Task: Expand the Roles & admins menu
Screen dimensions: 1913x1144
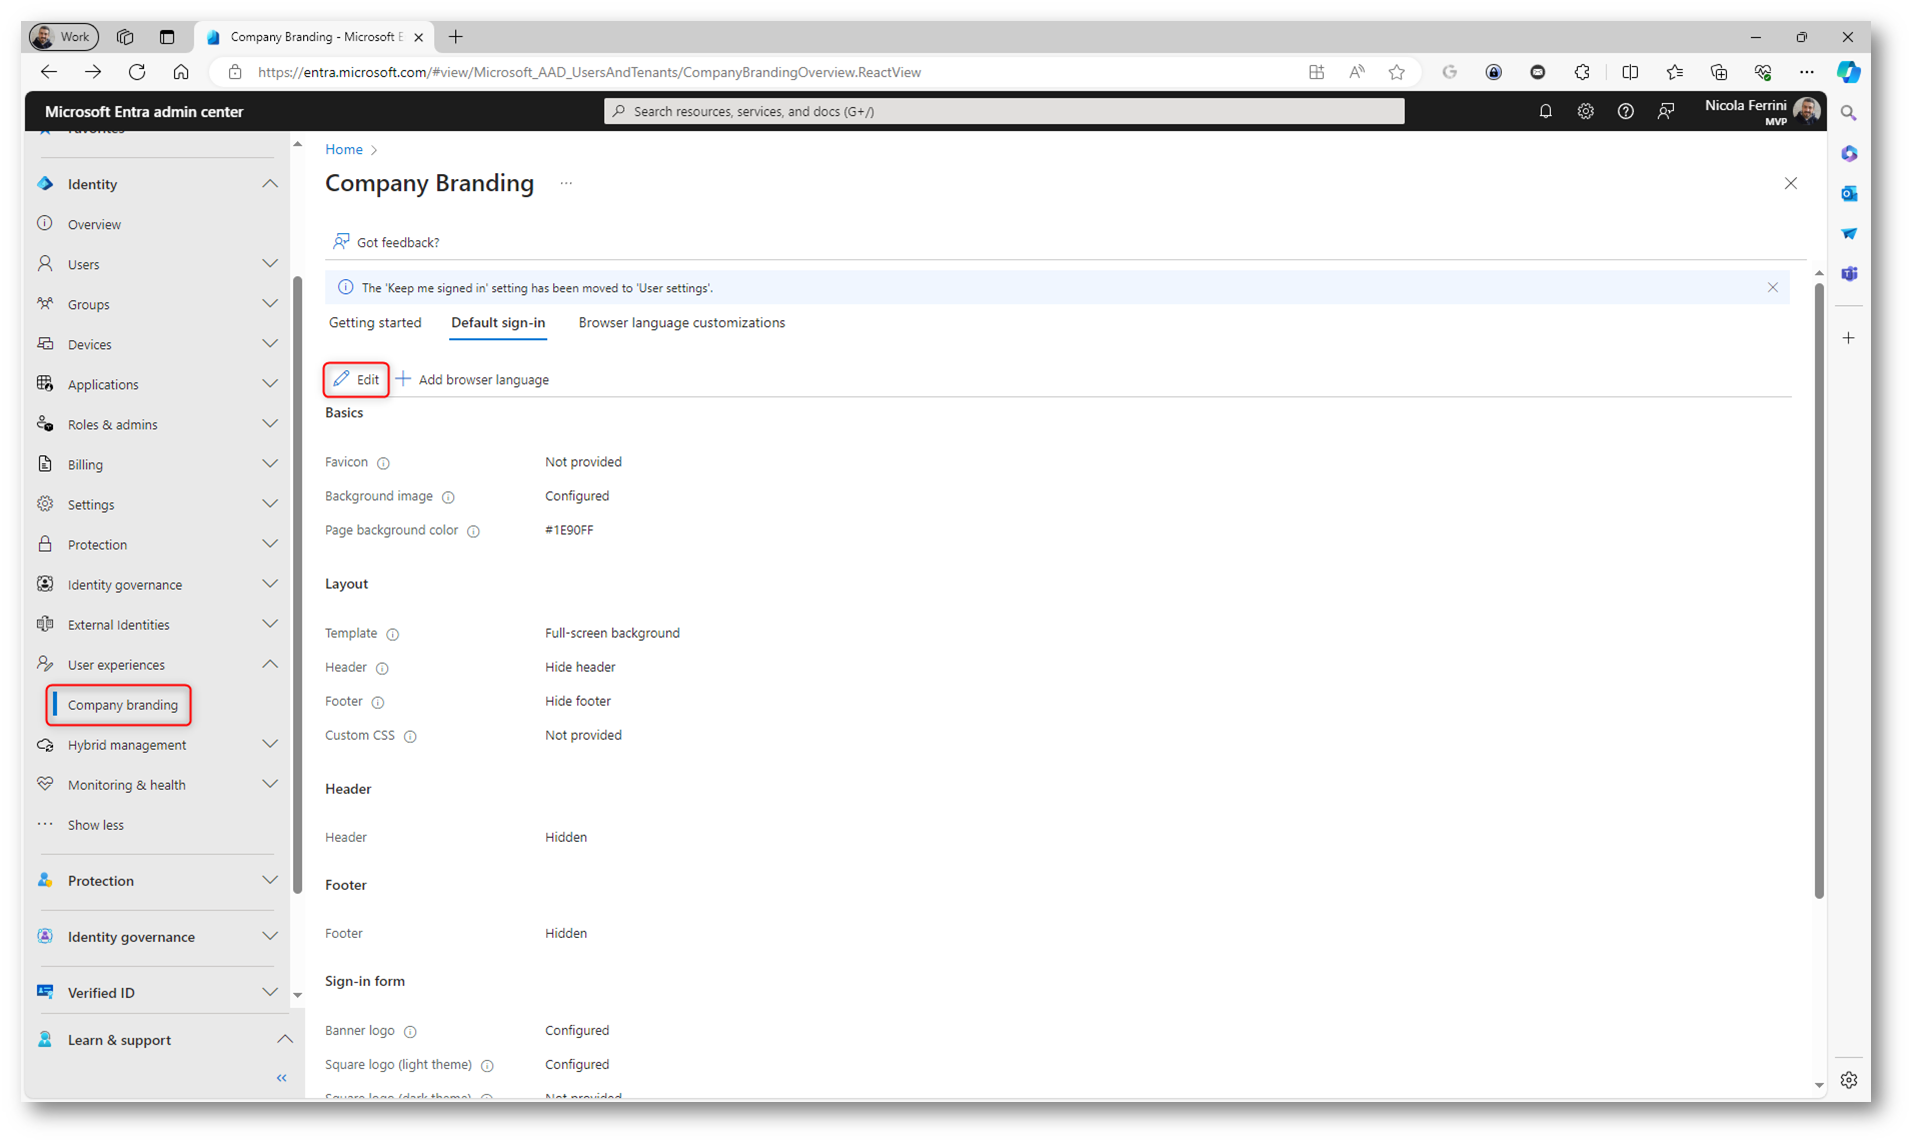Action: pyautogui.click(x=269, y=424)
